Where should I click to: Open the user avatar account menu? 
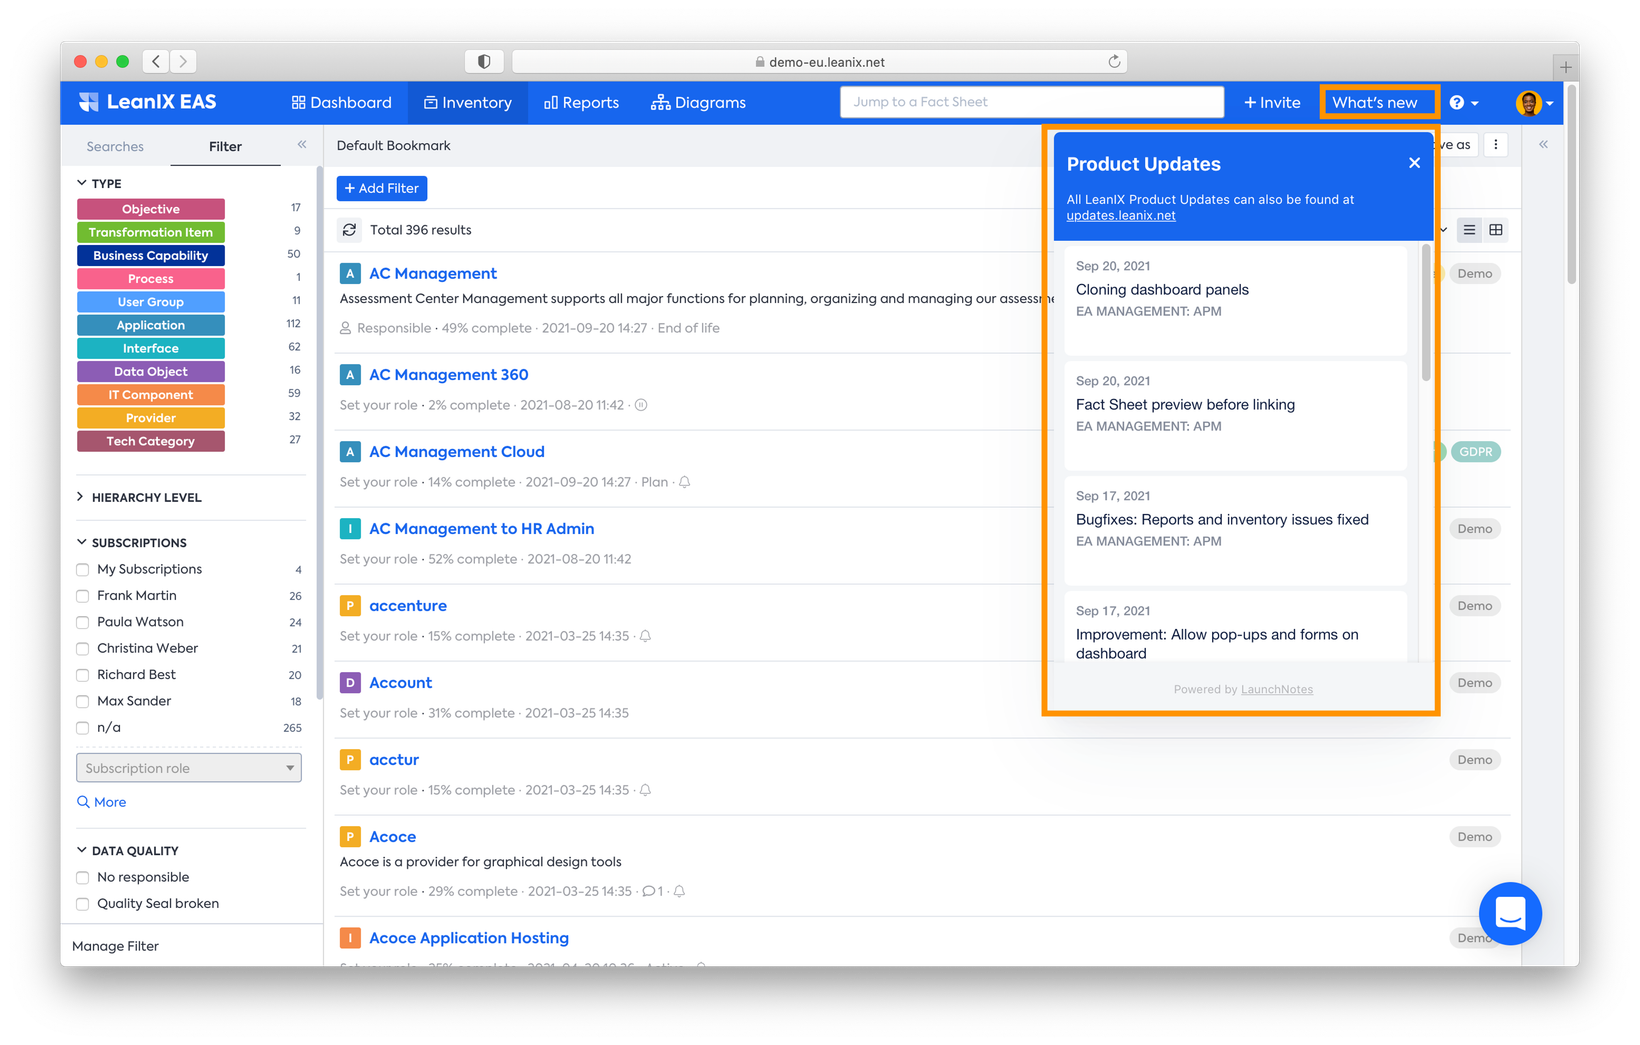click(1534, 102)
